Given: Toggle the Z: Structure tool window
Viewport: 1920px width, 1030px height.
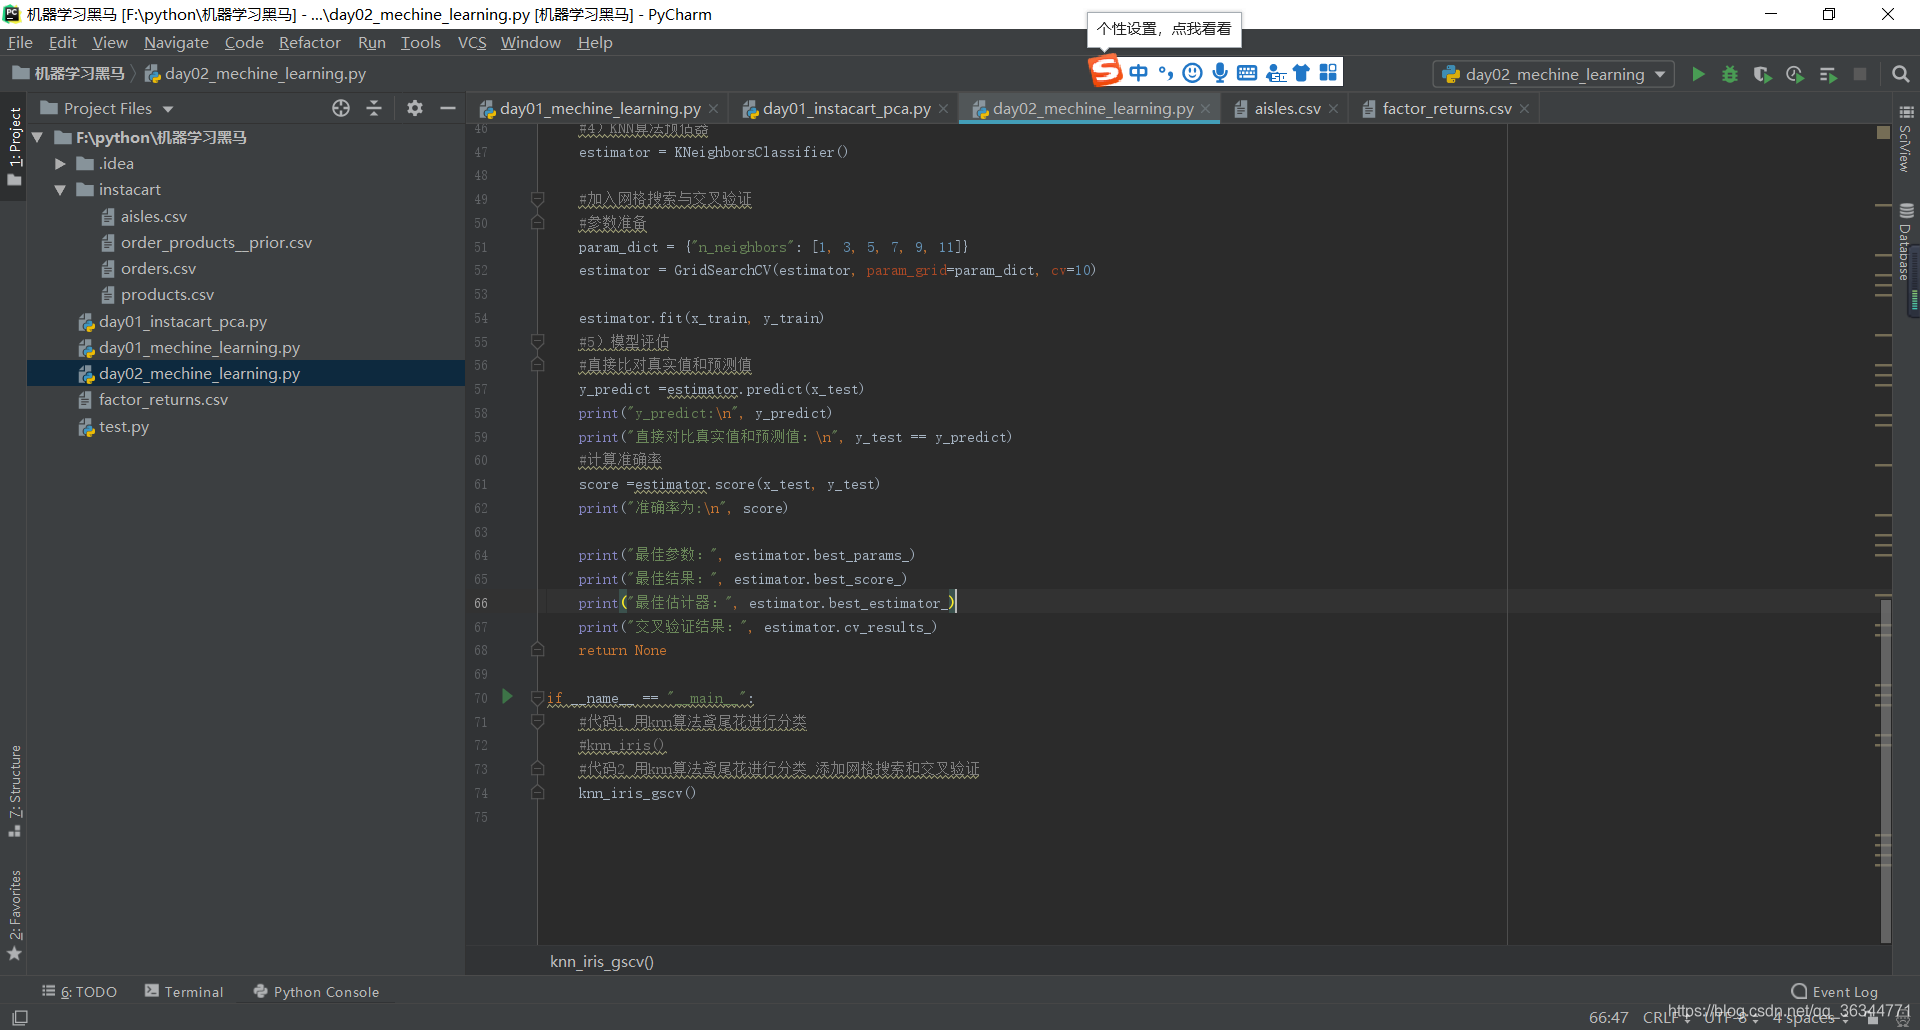Looking at the screenshot, I should [x=14, y=790].
